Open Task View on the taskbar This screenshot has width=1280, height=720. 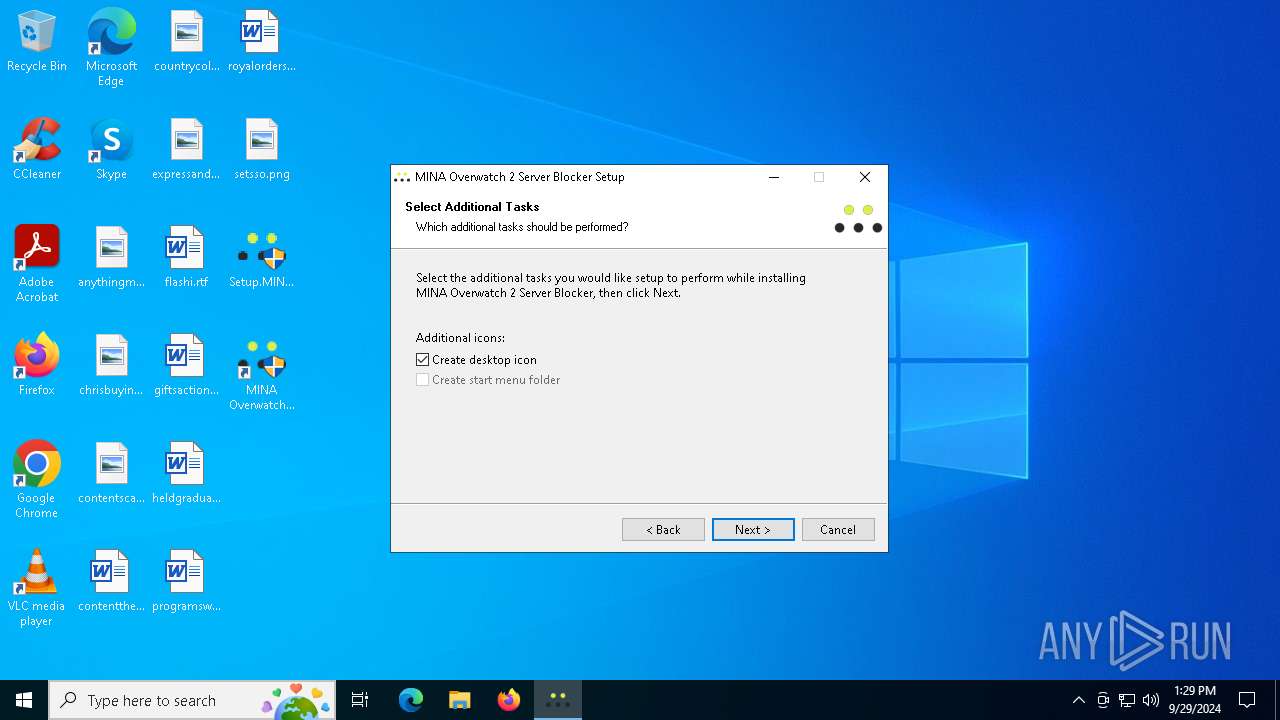[x=360, y=700]
